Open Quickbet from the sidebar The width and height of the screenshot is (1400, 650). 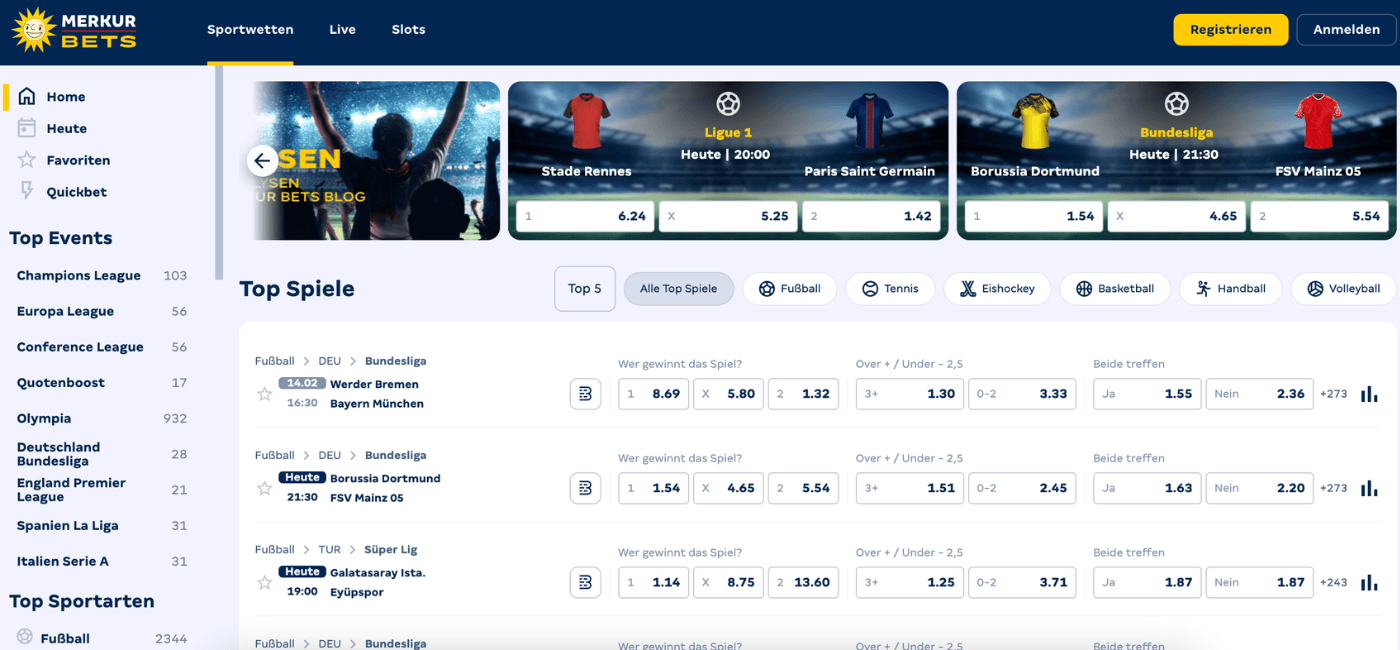point(76,192)
